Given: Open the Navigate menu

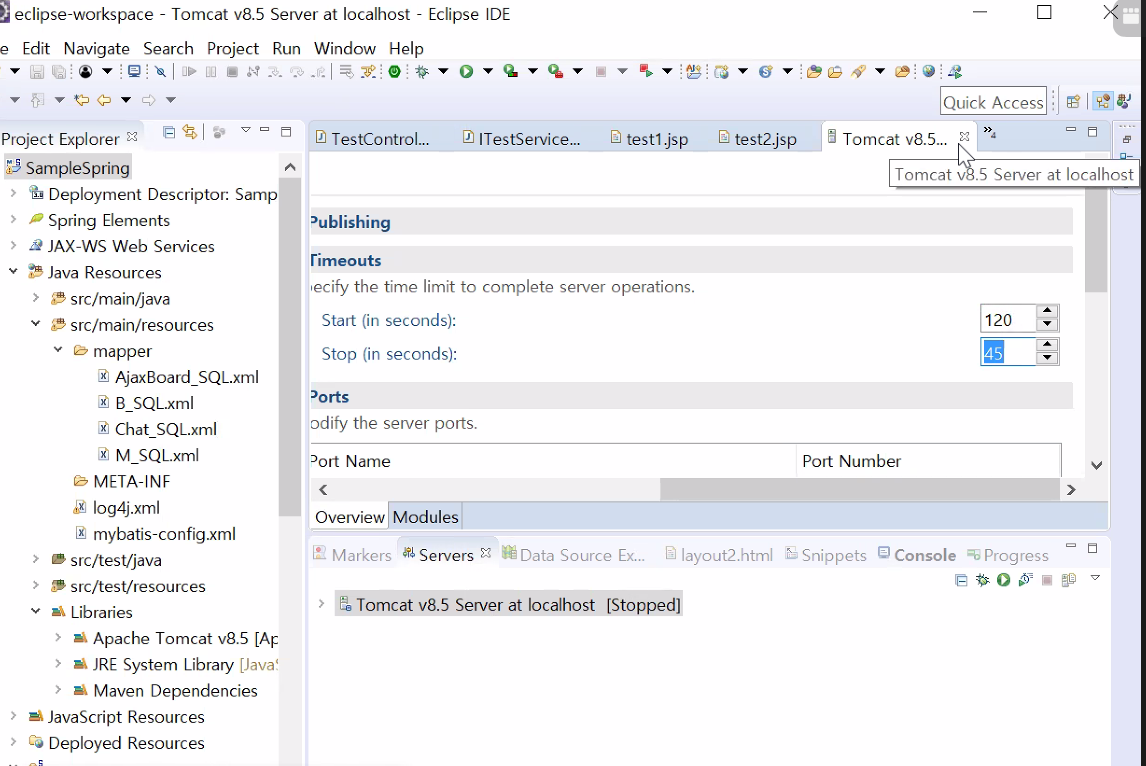Looking at the screenshot, I should 96,48.
